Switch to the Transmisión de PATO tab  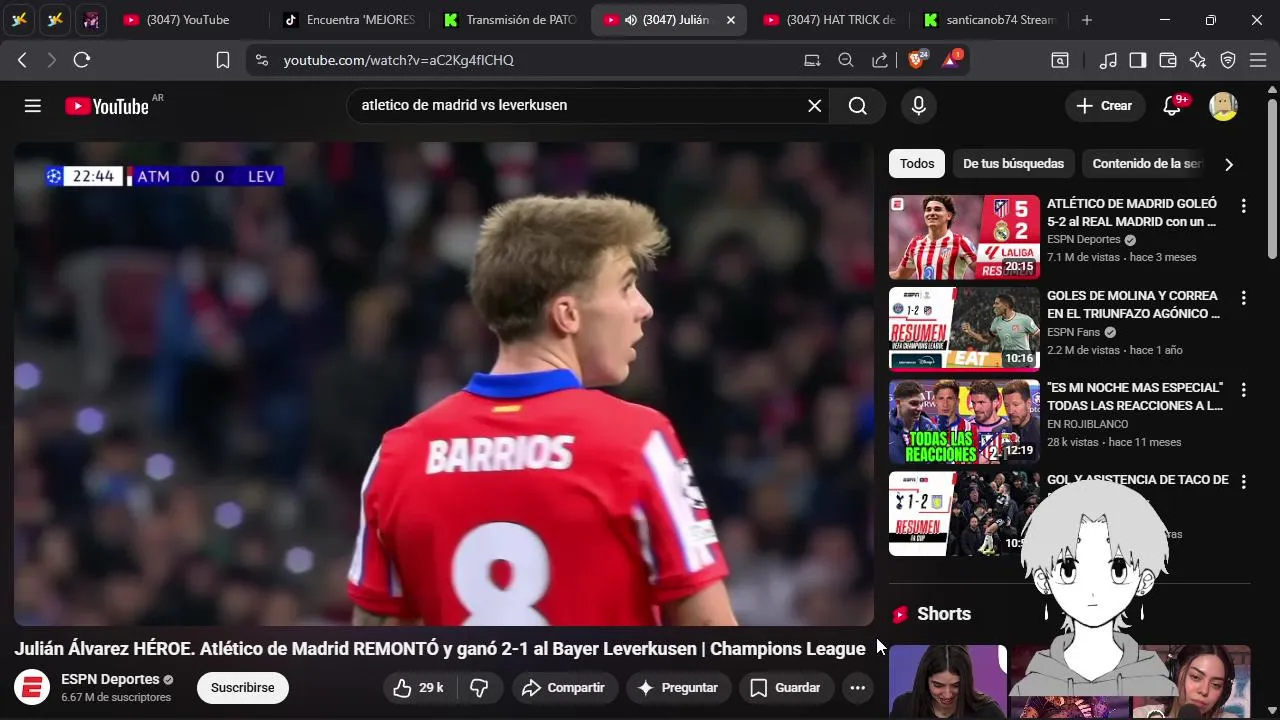510,20
